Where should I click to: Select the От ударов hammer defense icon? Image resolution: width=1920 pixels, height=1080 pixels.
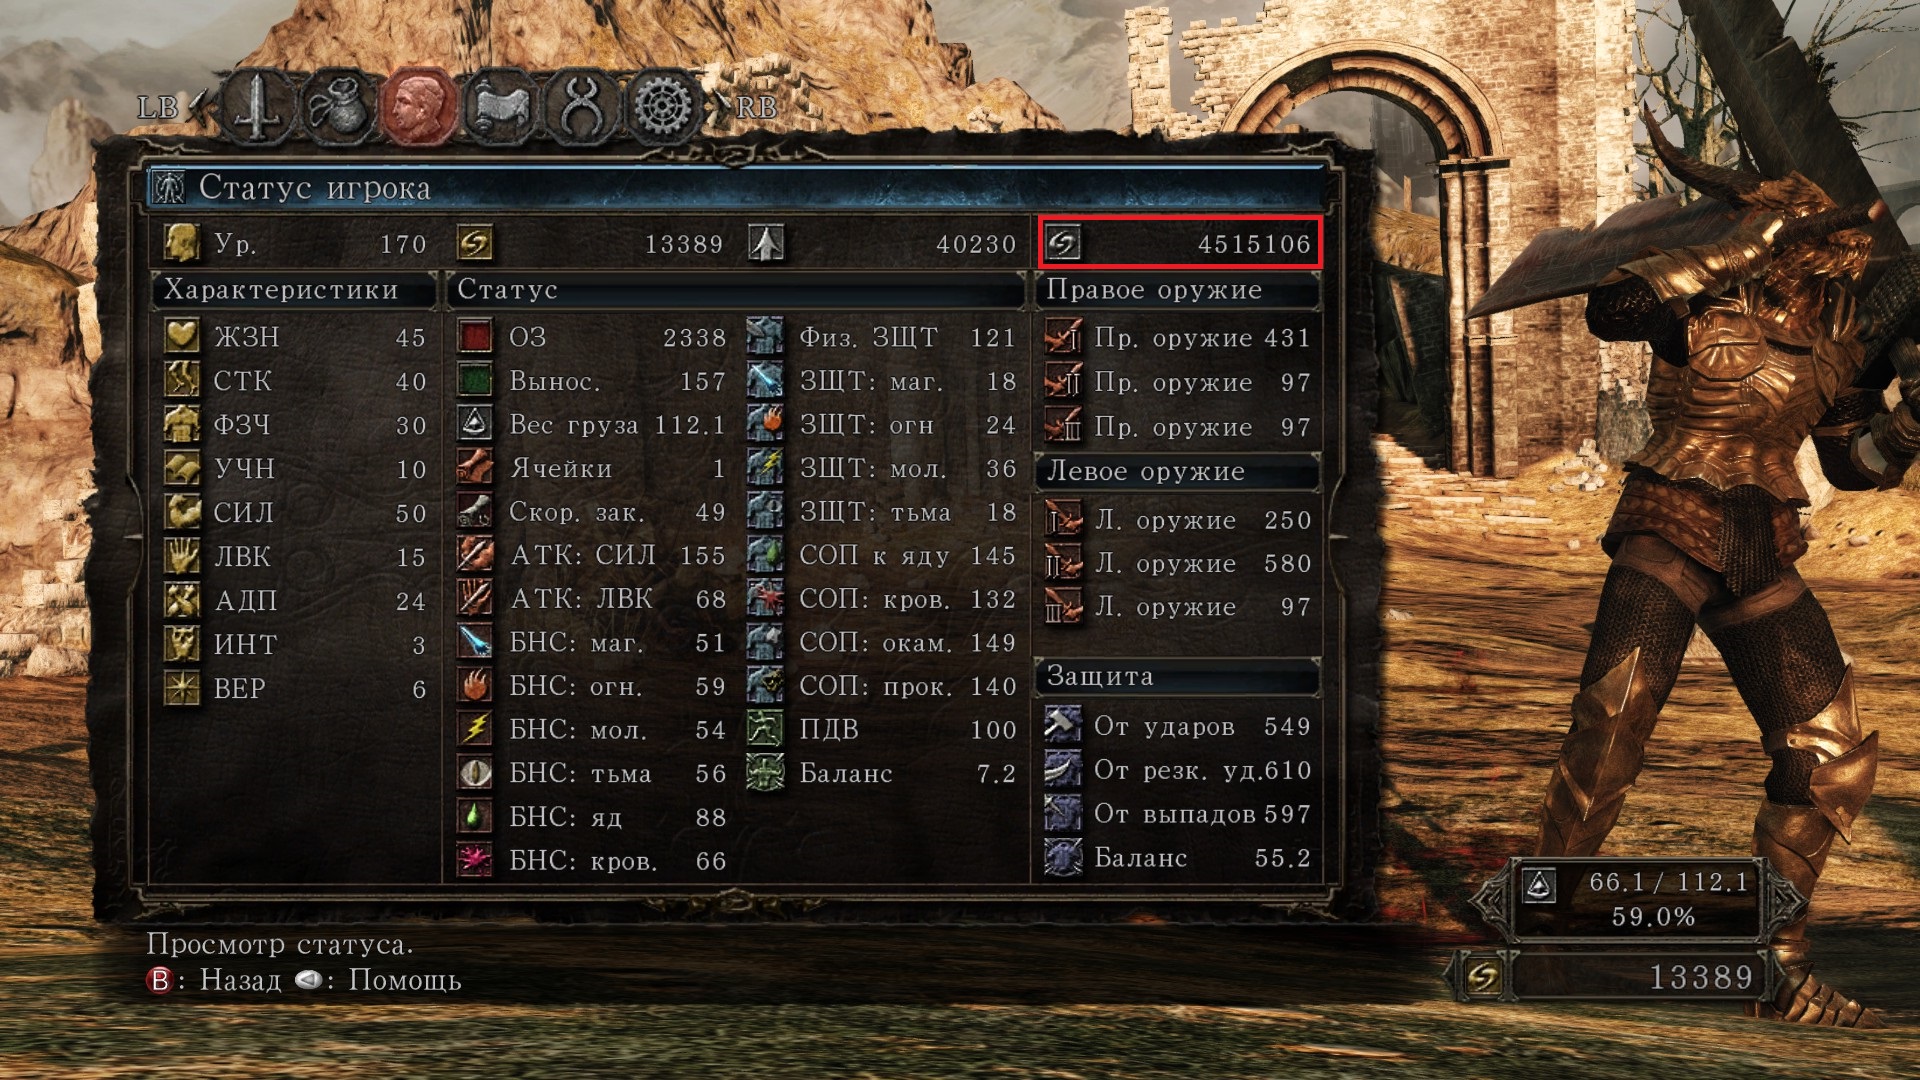point(1063,724)
